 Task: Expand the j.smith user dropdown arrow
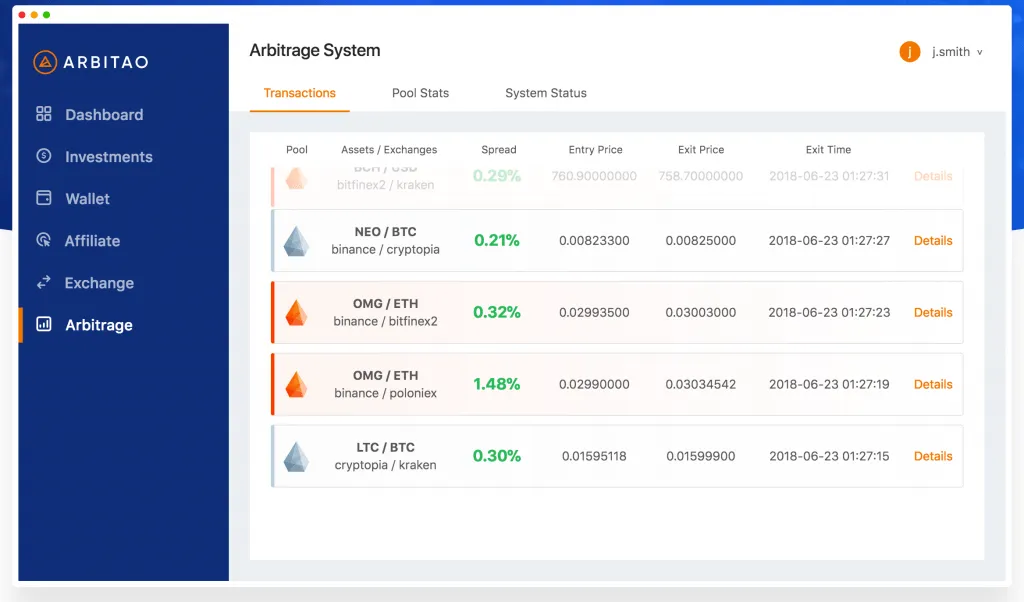[x=980, y=52]
